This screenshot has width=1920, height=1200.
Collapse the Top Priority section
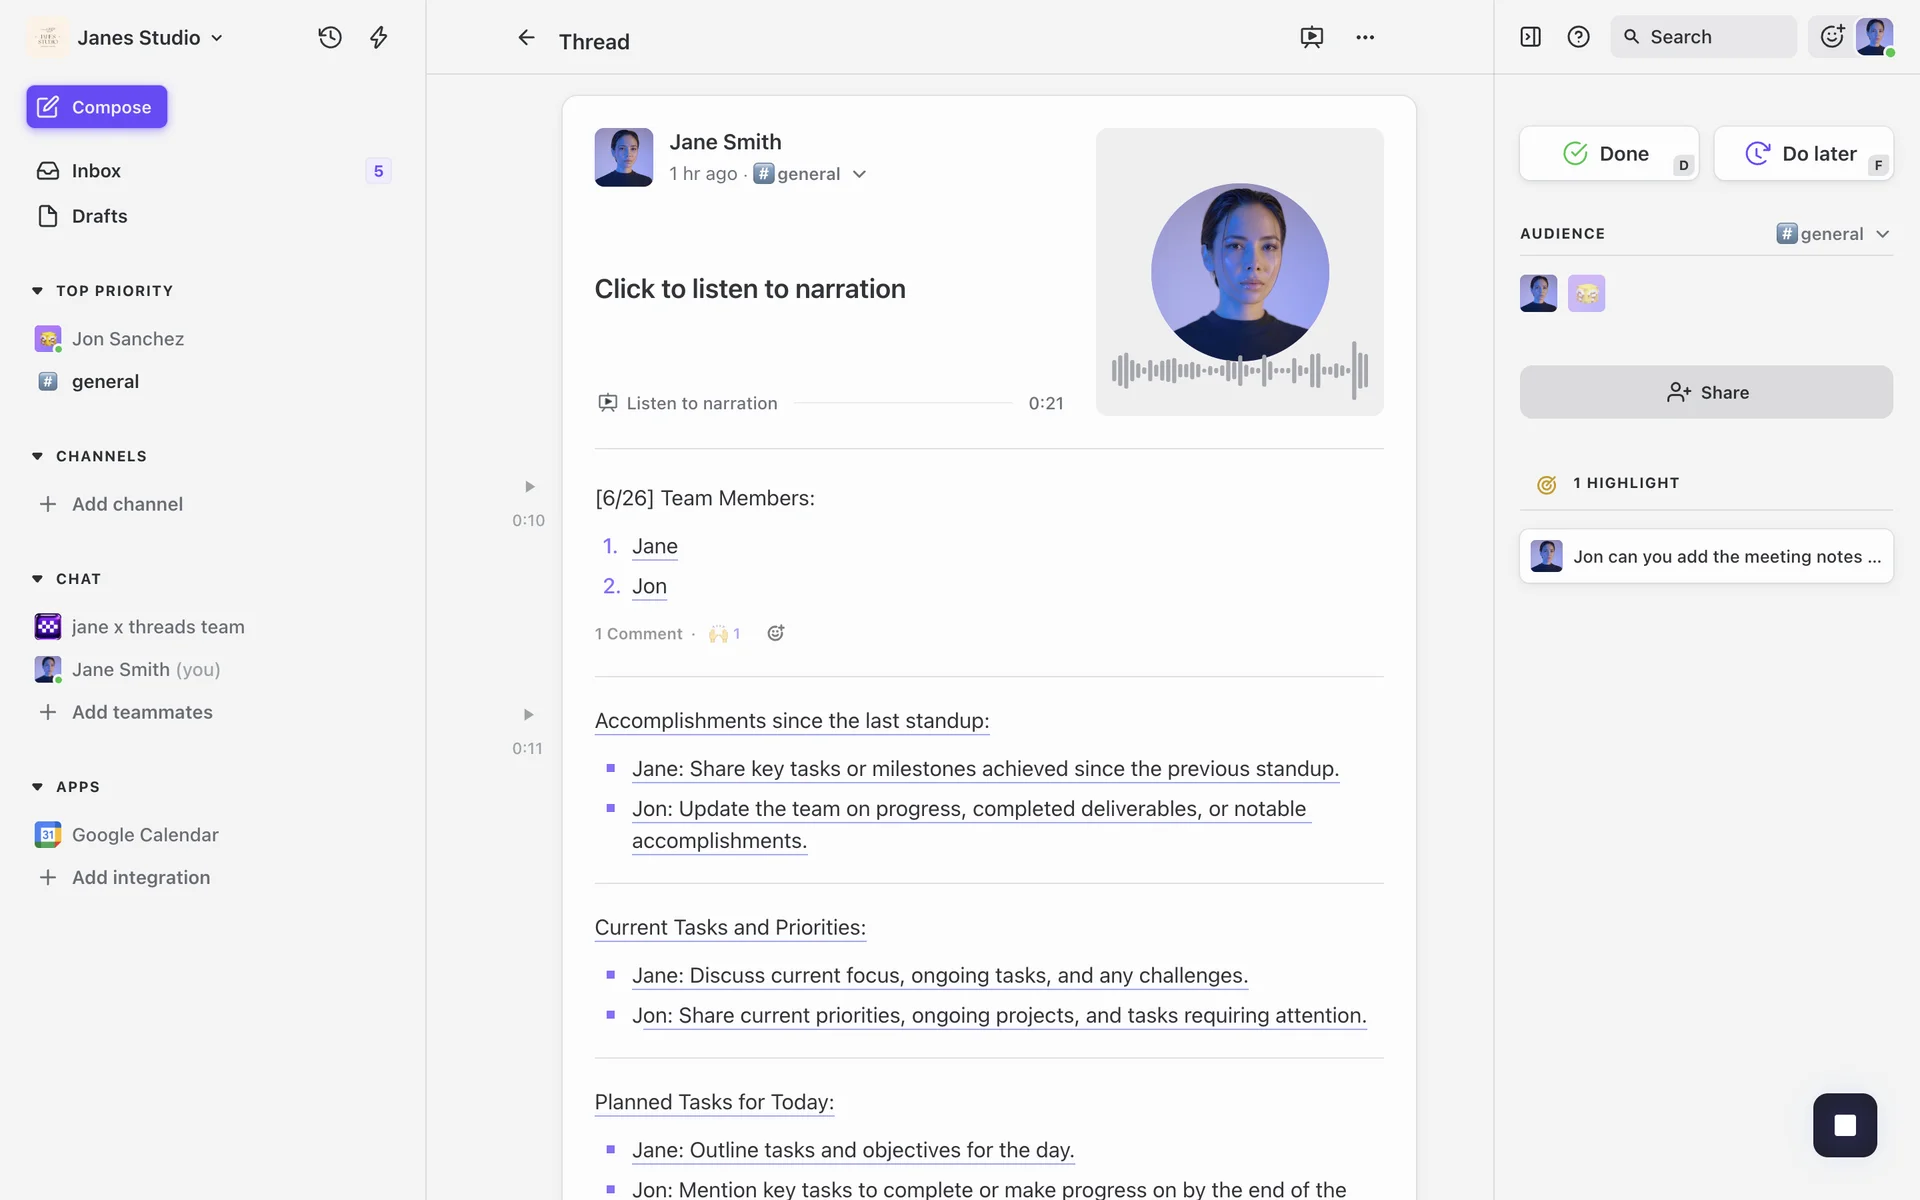[x=38, y=291]
